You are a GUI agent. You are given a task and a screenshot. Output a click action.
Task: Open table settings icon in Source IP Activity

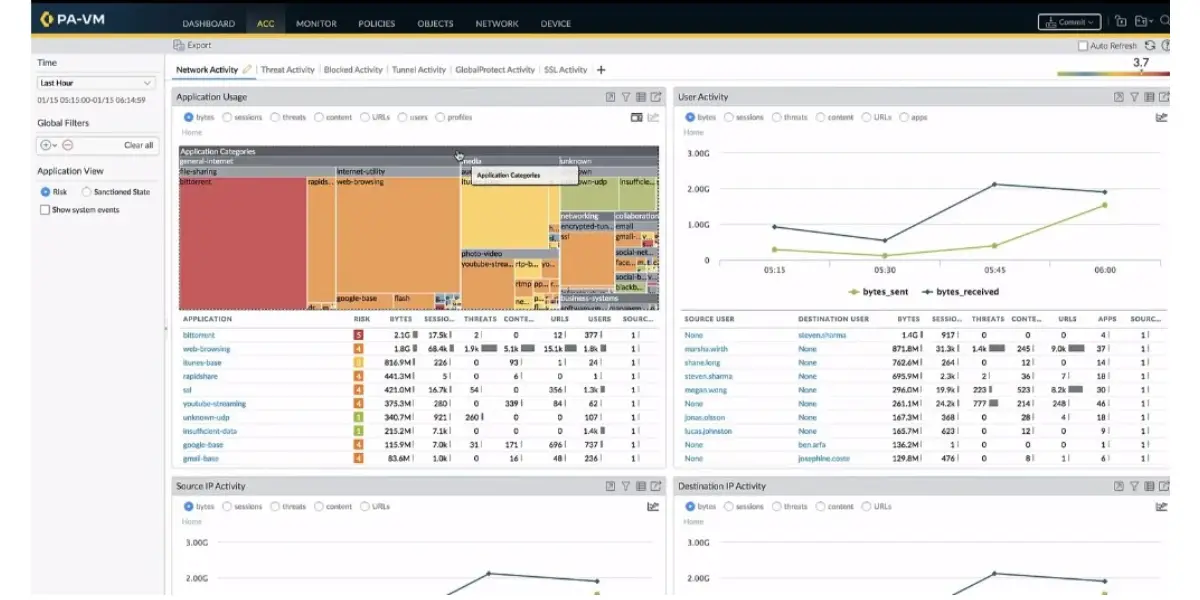pos(641,486)
